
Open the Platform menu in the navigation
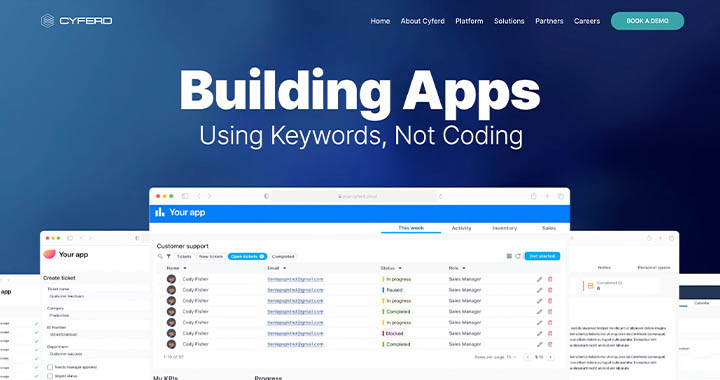(x=469, y=21)
